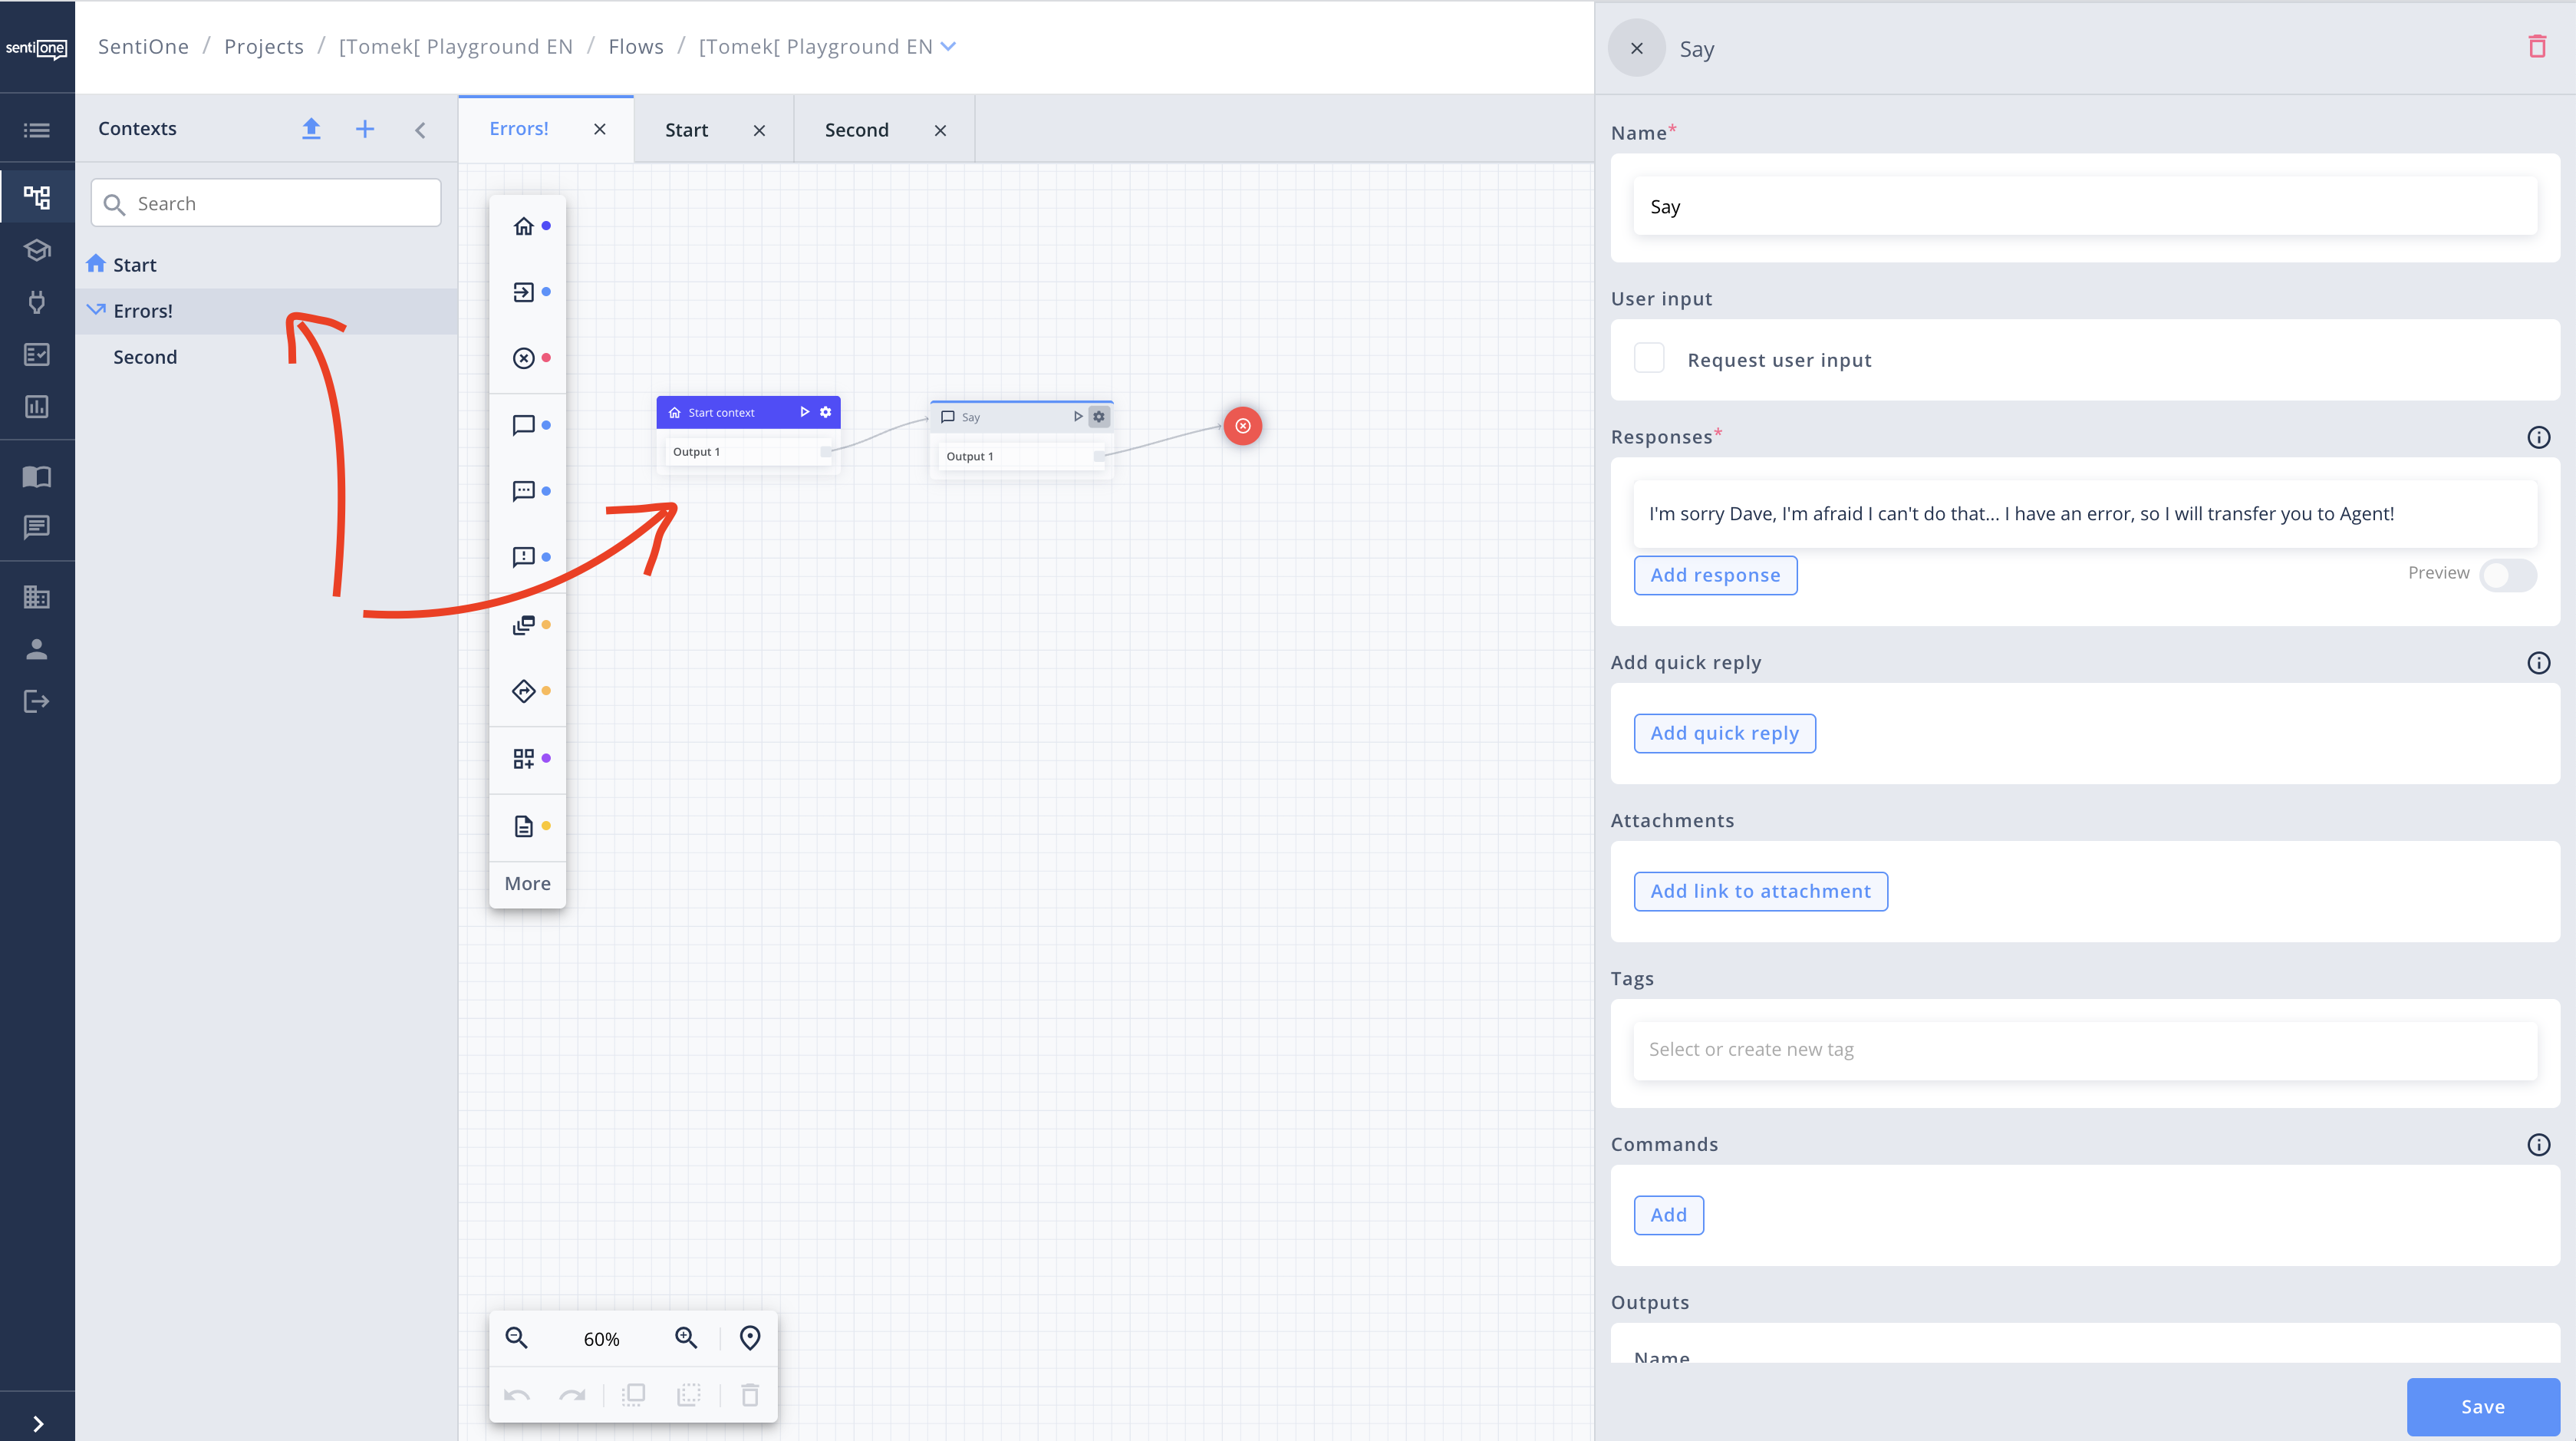The width and height of the screenshot is (2576, 1441).
Task: Select the end flow block icon
Action: click(523, 358)
